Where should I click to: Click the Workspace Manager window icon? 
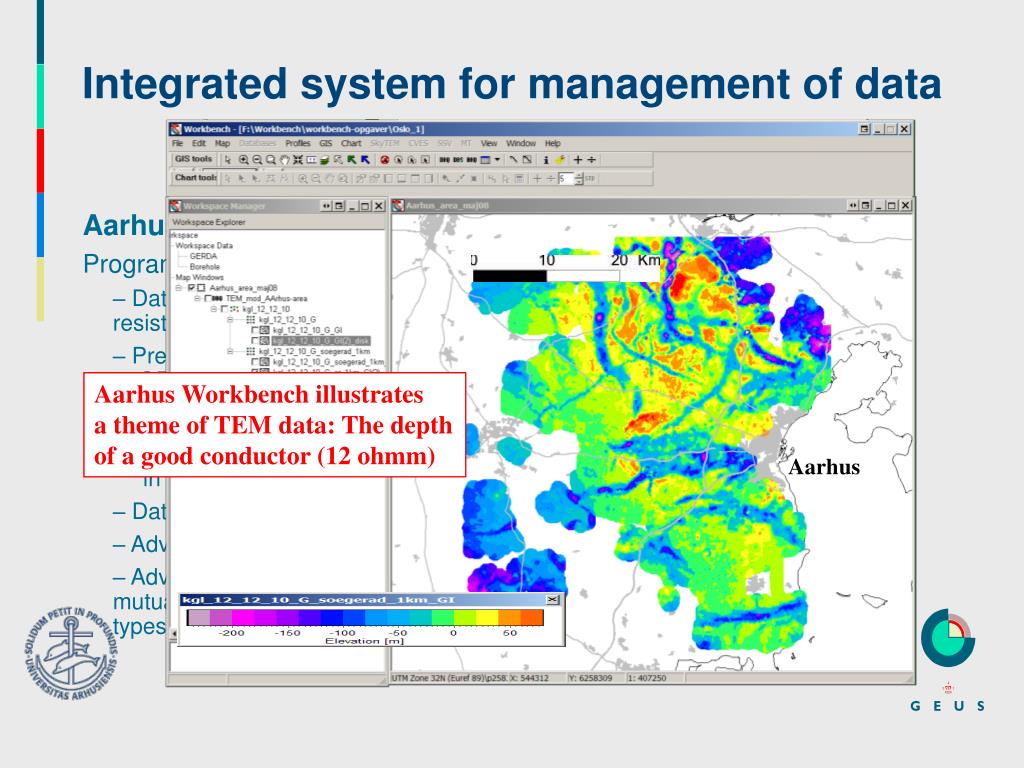175,206
